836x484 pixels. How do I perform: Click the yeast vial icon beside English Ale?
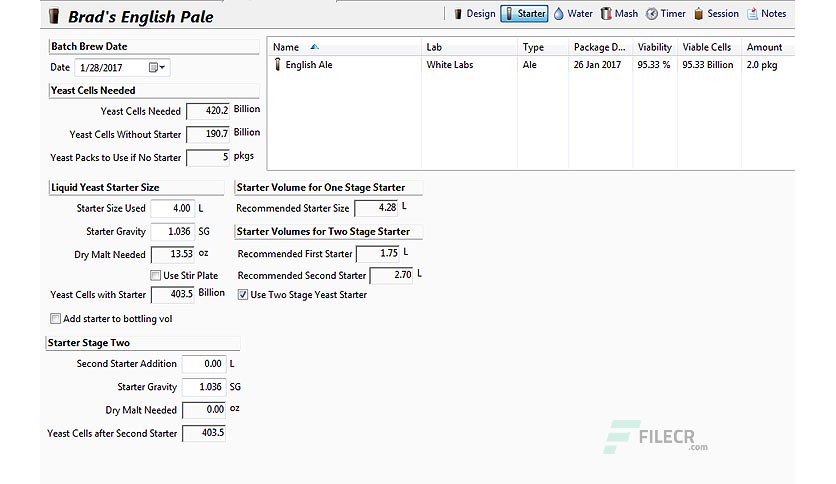(x=277, y=64)
